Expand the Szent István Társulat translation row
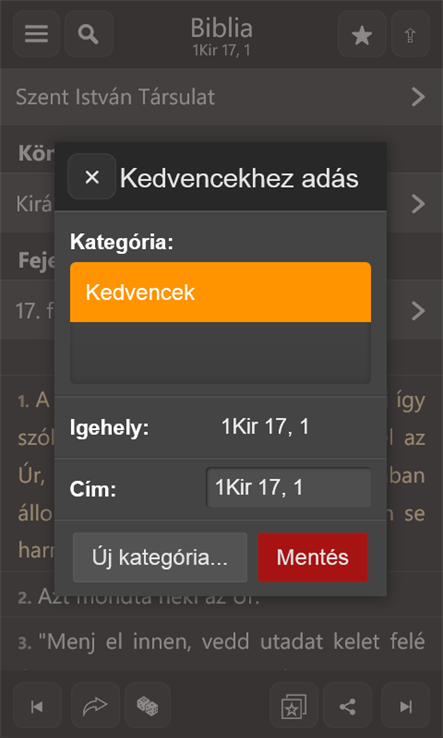 (x=221, y=97)
